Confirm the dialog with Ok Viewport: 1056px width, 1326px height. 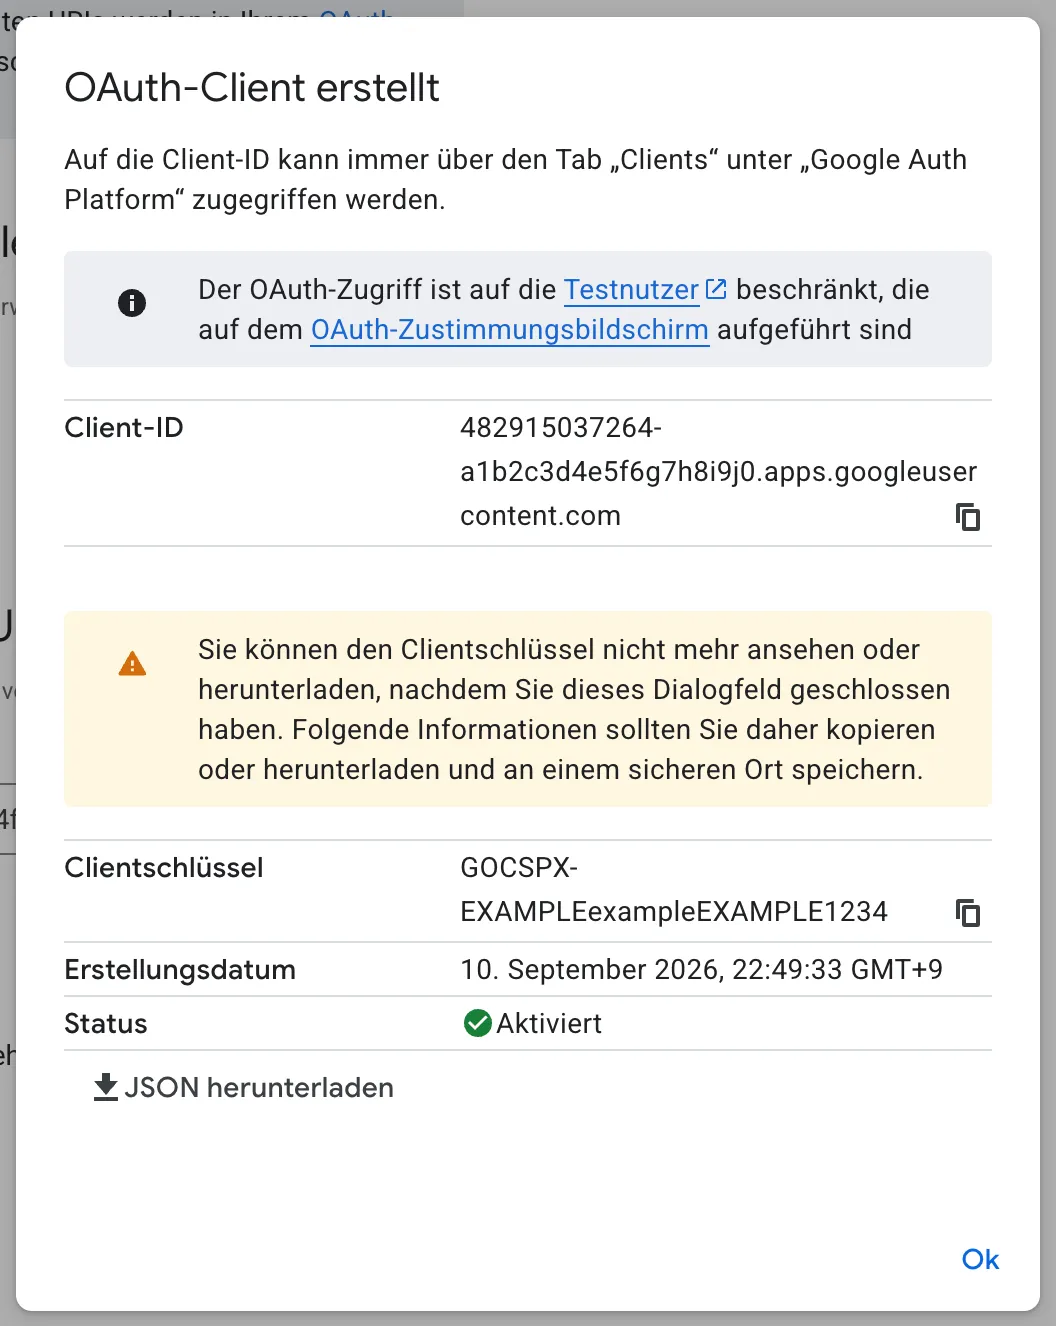click(980, 1259)
